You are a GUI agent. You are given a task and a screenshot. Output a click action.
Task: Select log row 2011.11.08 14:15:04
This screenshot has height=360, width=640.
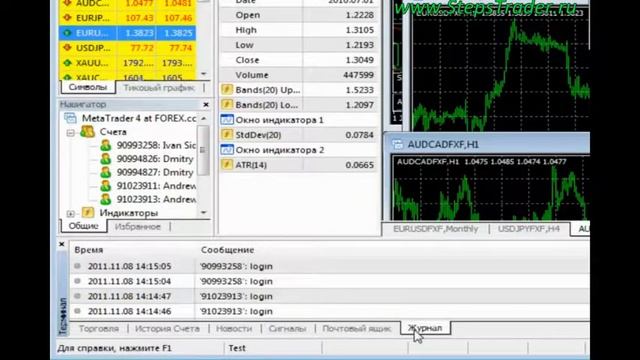[x=330, y=281]
